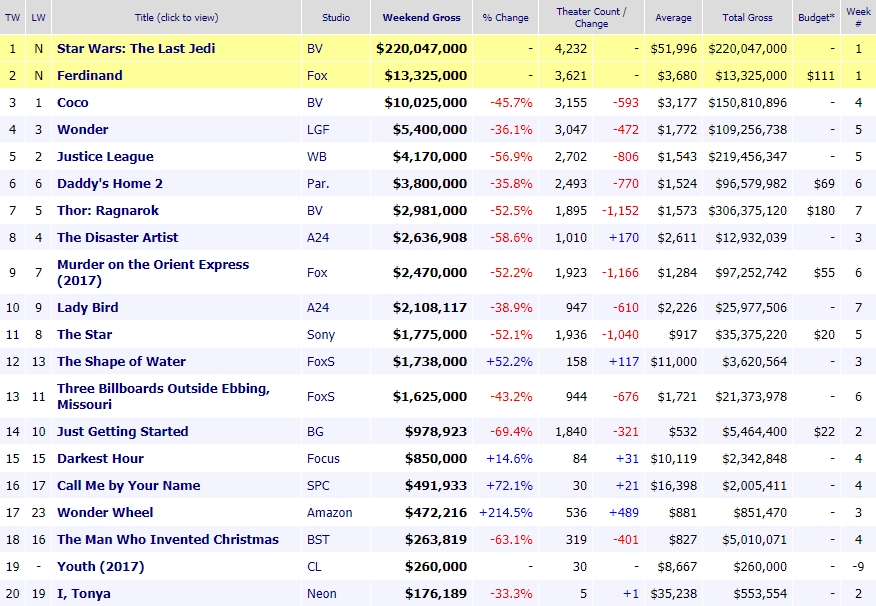Sort by Week # header
Image resolution: width=876 pixels, height=606 pixels.
(x=858, y=17)
